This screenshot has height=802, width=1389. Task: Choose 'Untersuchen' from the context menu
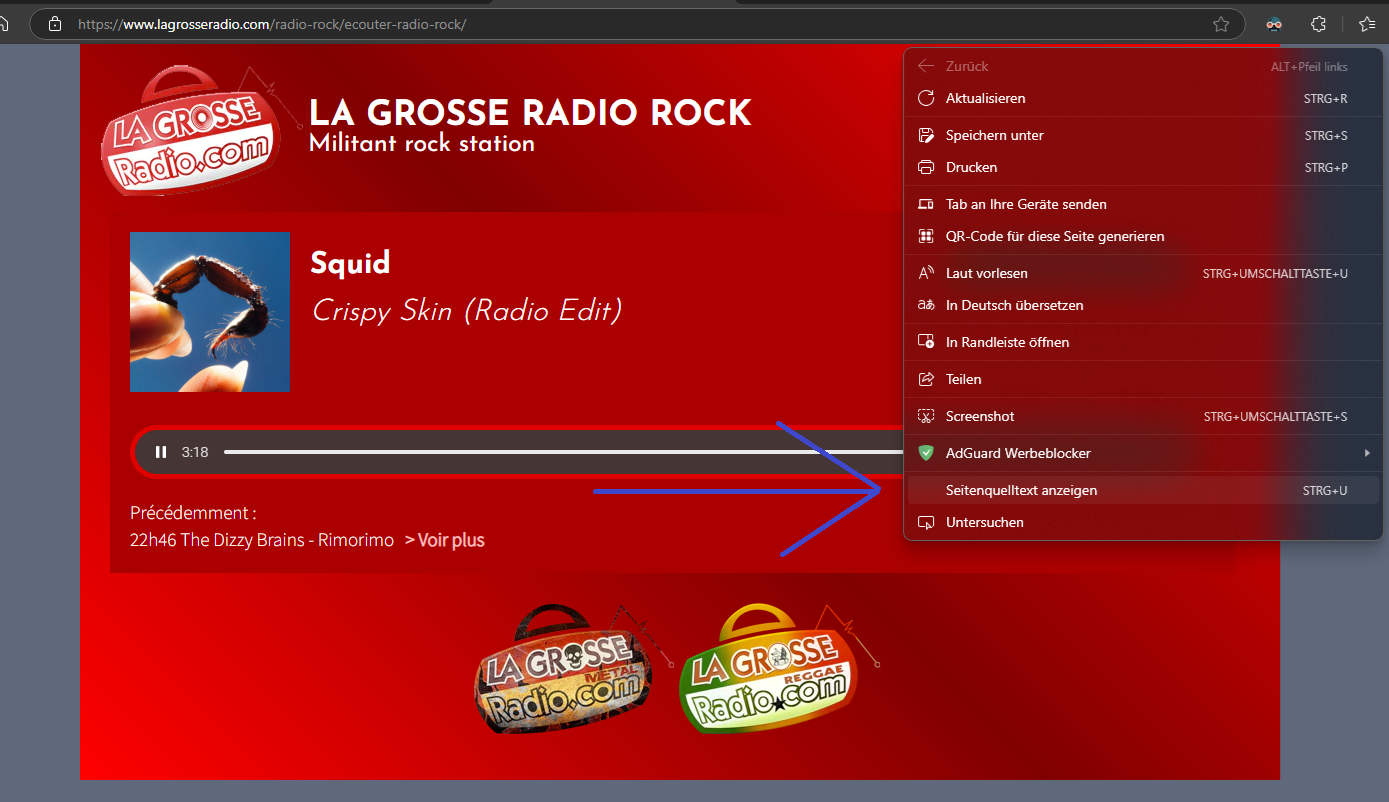1143,522
